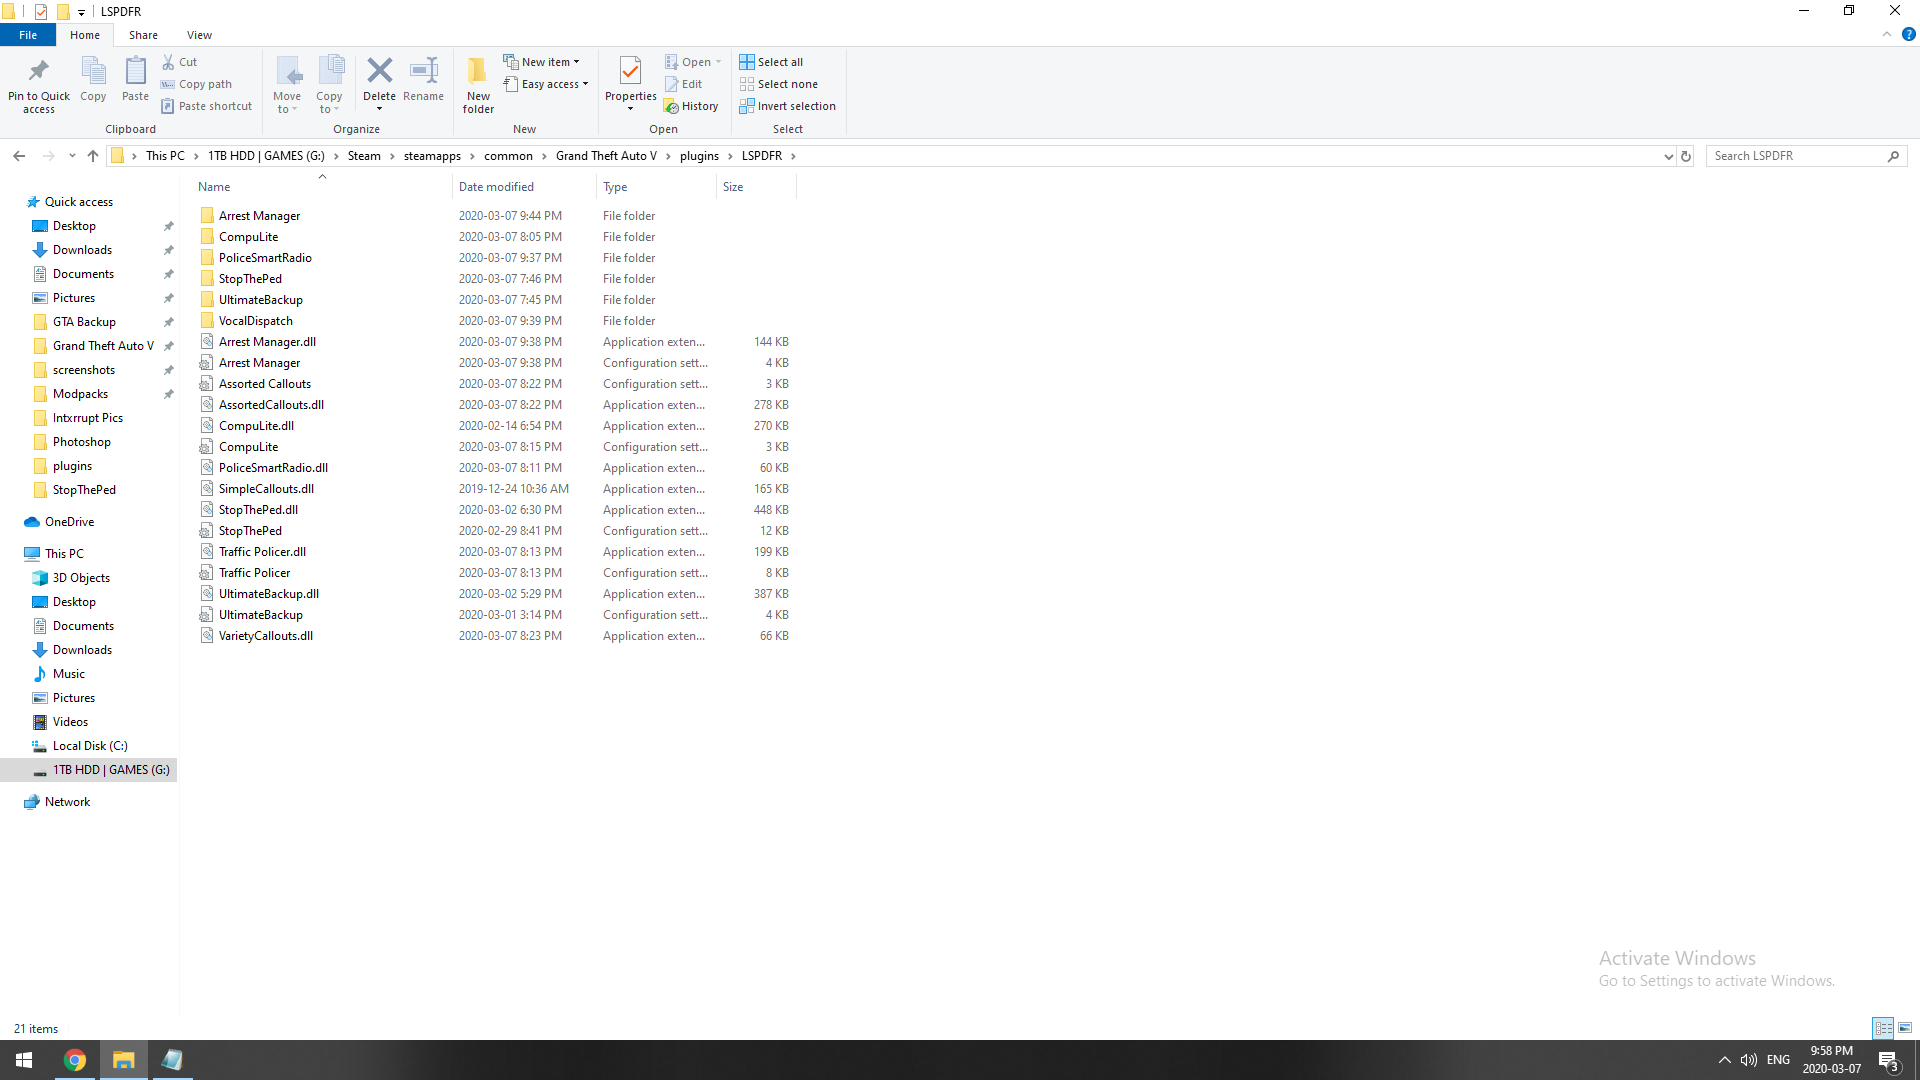Click Select all in ribbon
Viewport: 1920px width, 1080px height.
(771, 62)
